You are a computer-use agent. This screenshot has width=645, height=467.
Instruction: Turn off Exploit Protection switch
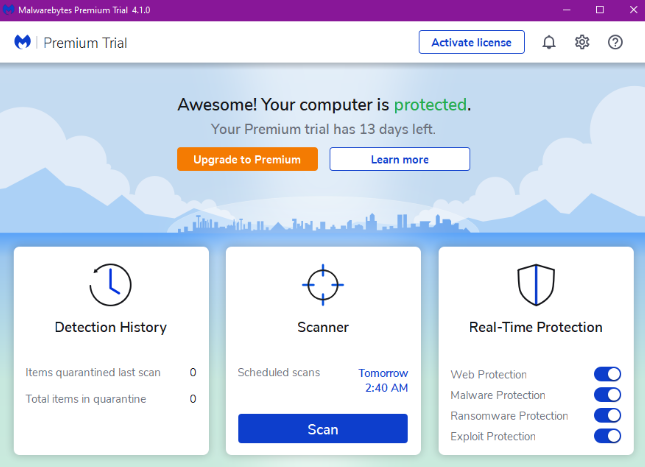[607, 436]
